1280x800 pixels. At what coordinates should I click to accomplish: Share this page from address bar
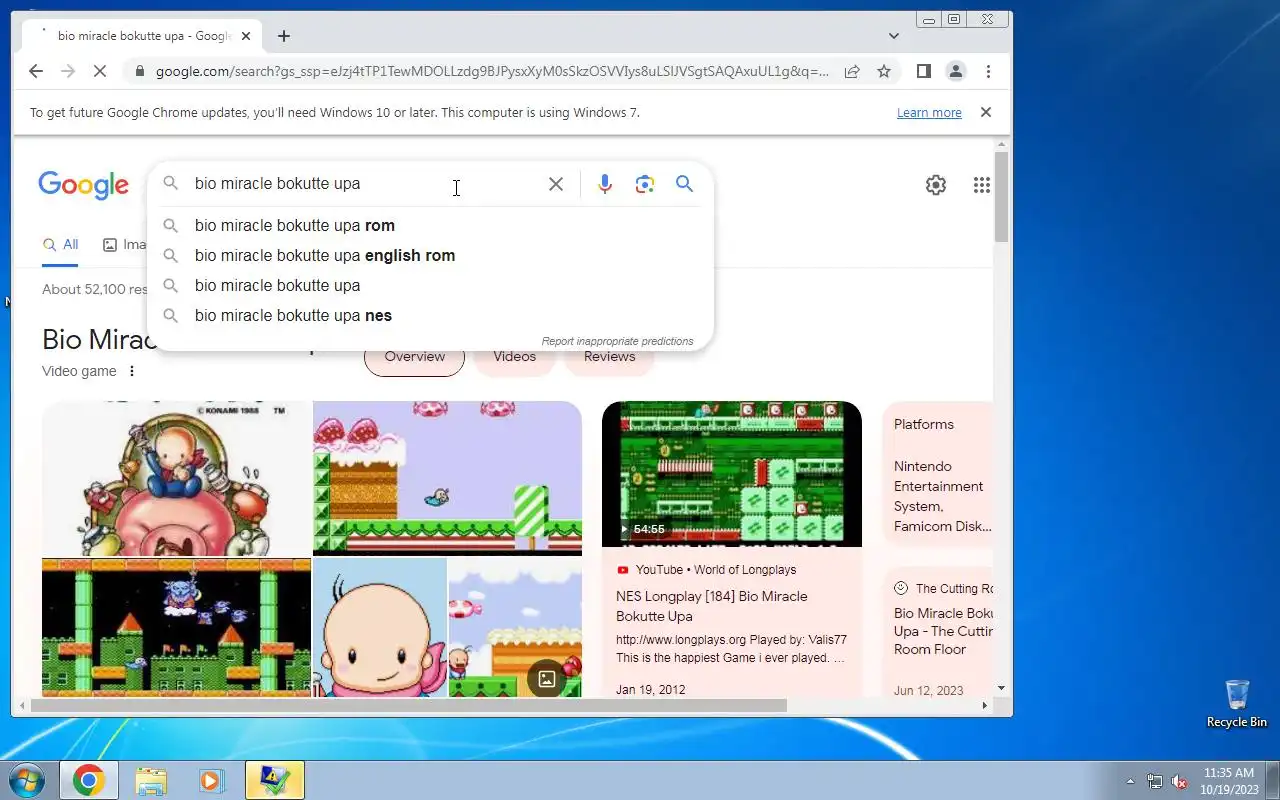coord(852,71)
